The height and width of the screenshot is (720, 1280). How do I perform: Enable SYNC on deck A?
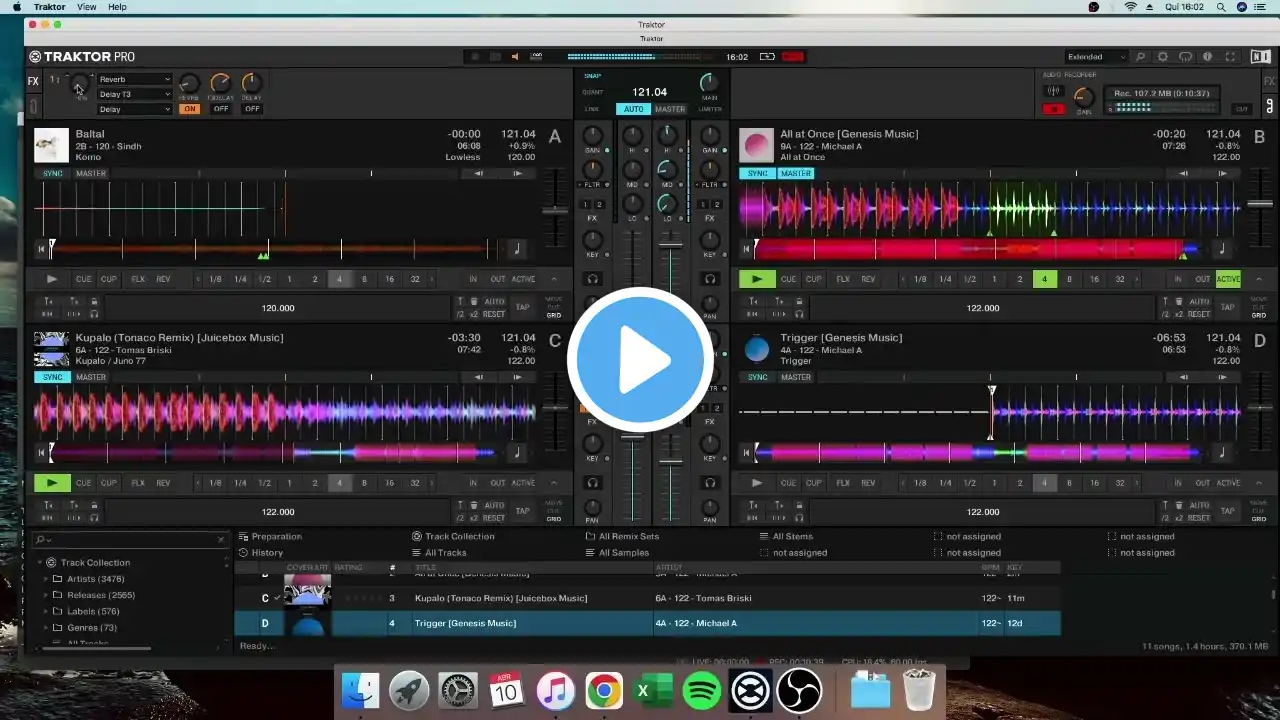click(x=53, y=173)
